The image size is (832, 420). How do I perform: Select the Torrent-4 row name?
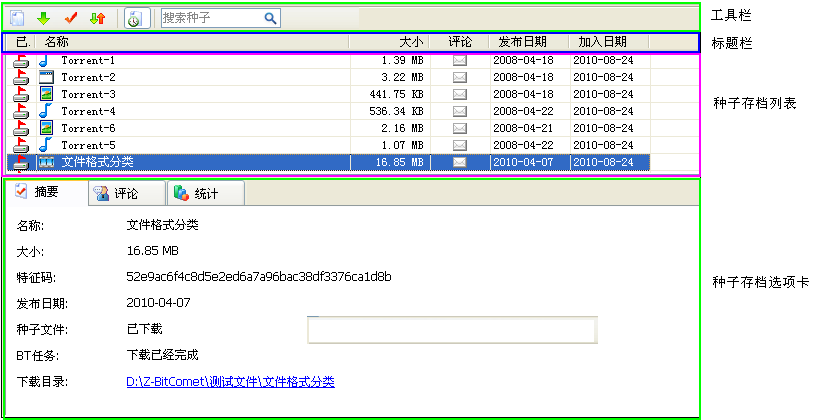[88, 111]
